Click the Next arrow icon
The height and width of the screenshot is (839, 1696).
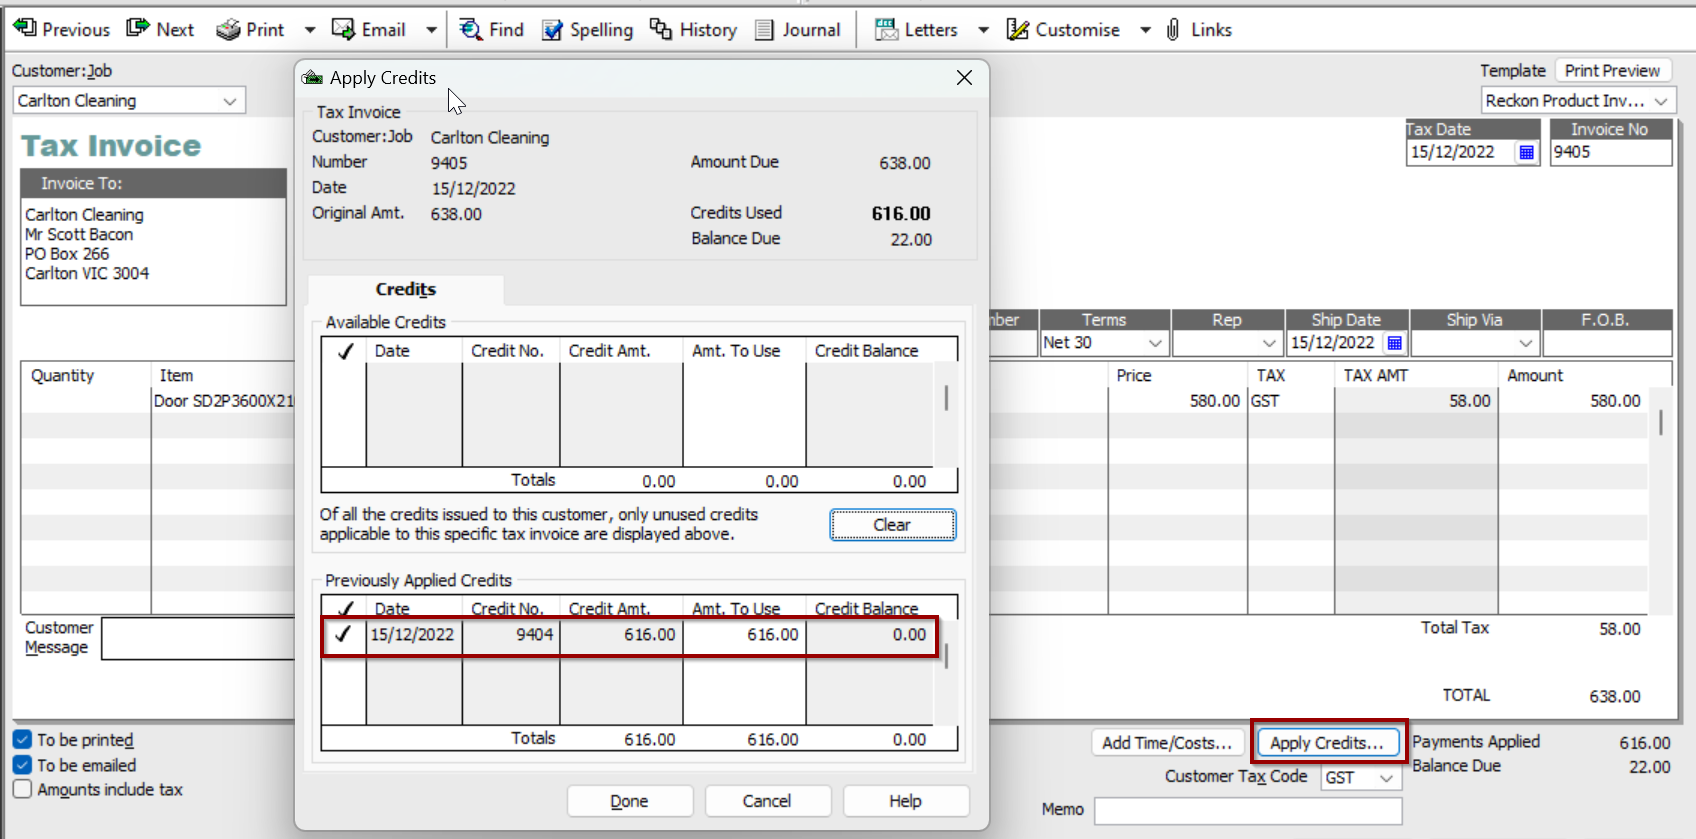(x=138, y=29)
